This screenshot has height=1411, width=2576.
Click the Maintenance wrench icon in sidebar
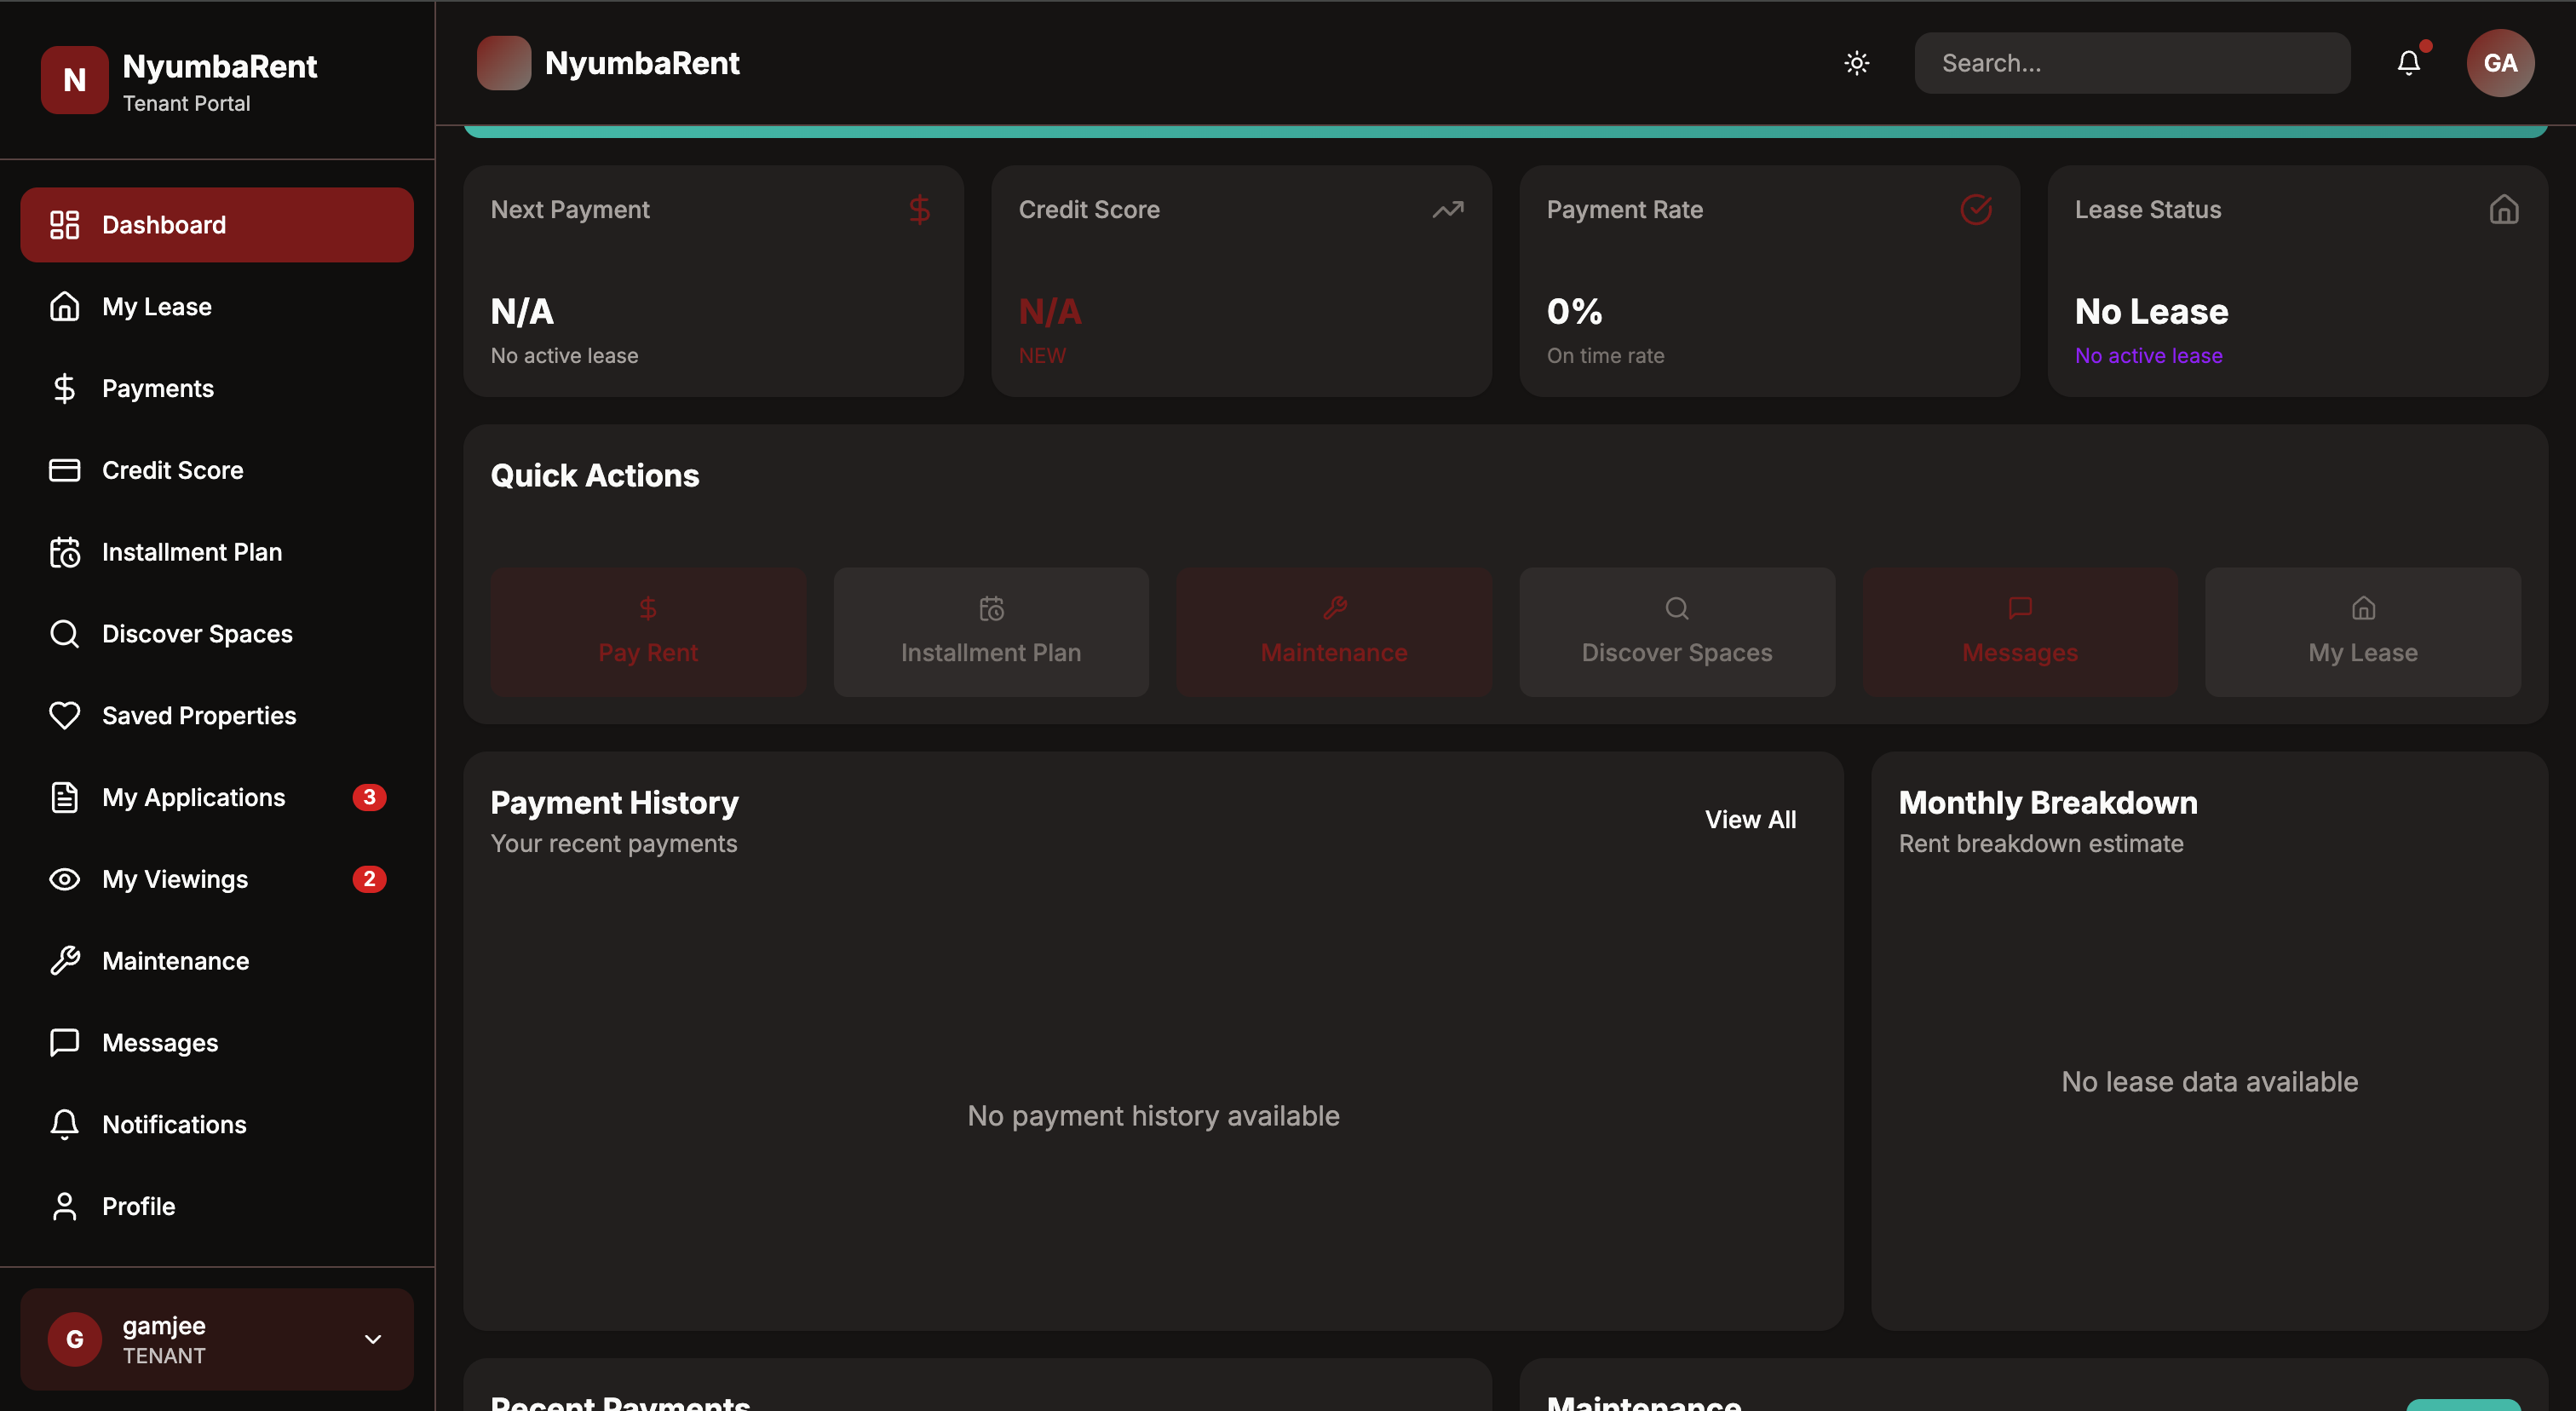(64, 961)
